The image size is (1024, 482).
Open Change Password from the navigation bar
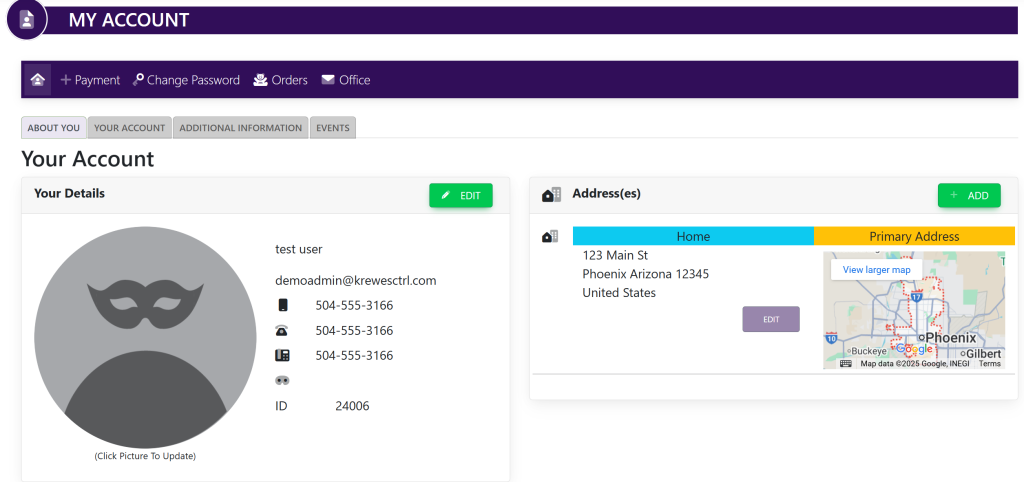[x=186, y=80]
